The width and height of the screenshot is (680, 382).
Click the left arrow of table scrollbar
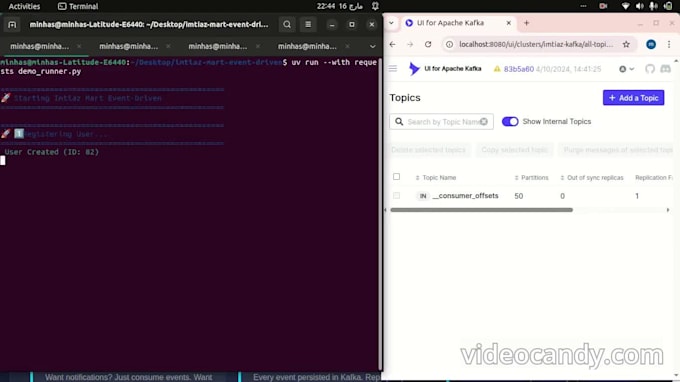[386, 210]
